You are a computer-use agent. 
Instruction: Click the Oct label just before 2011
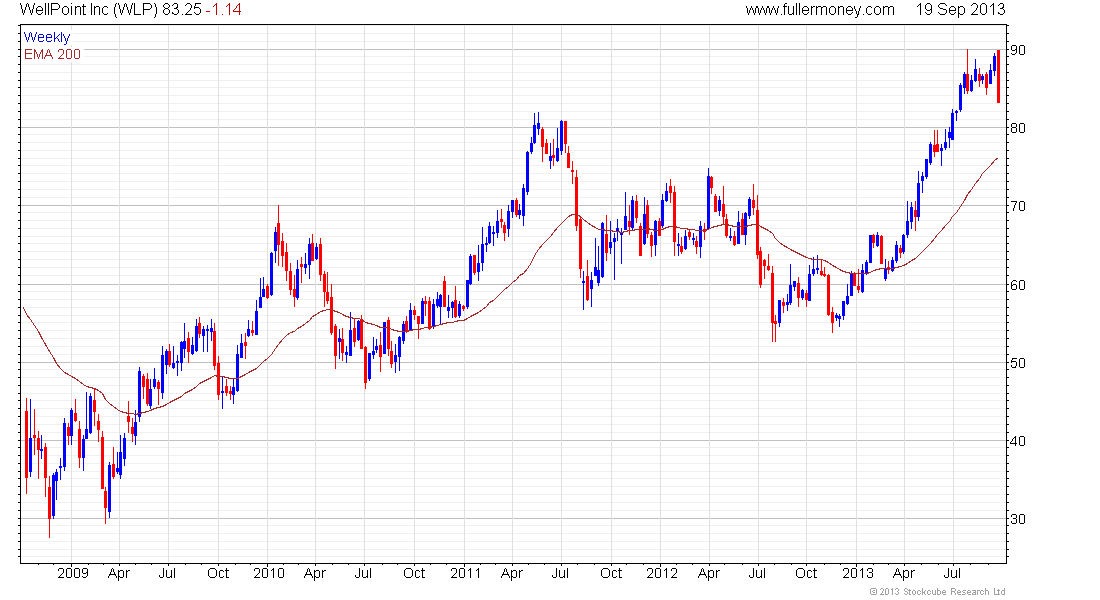click(414, 573)
